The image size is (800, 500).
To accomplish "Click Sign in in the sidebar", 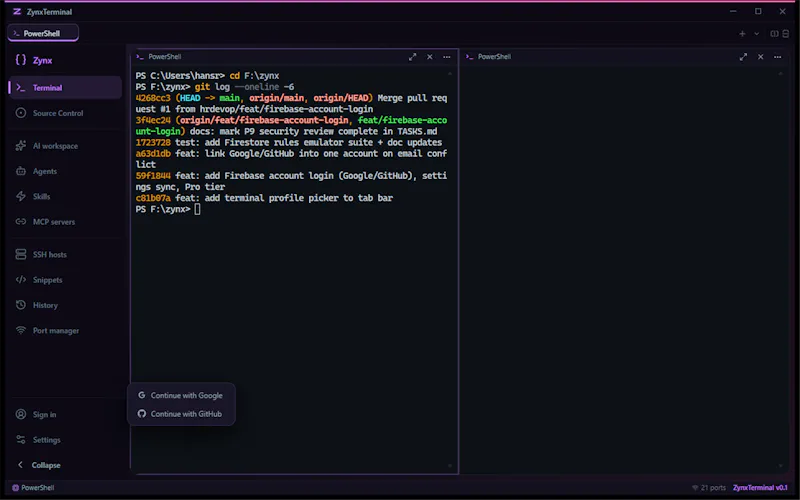I will coord(65,414).
